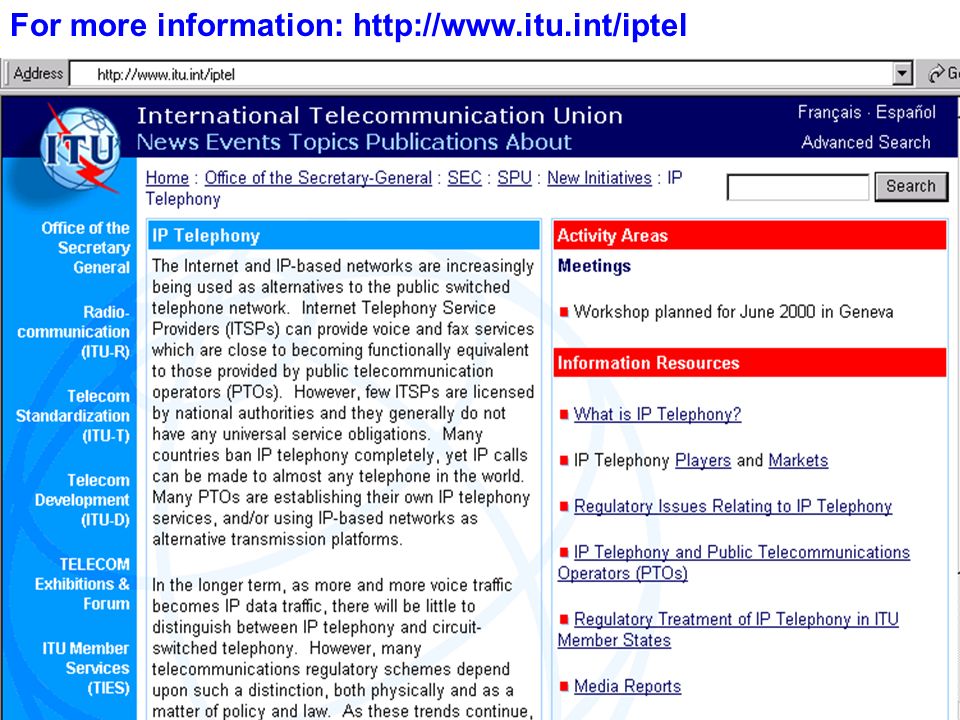Open Telecom Standardization (ITU-T) sidebar item
Image resolution: width=960 pixels, height=720 pixels.
[73, 416]
